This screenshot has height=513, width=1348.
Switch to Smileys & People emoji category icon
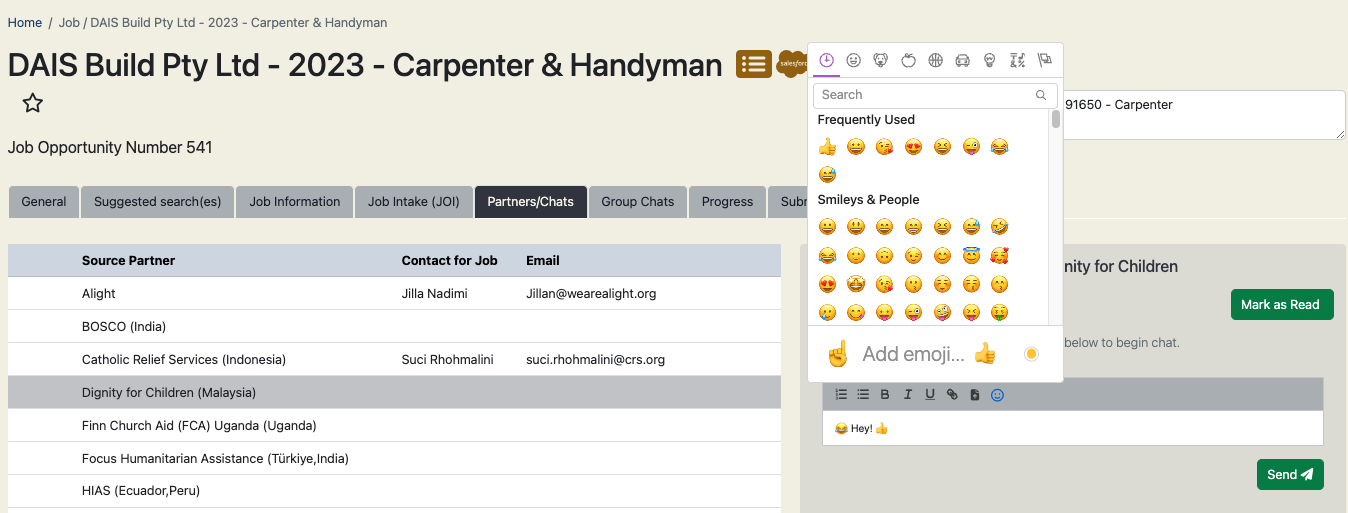click(x=854, y=60)
